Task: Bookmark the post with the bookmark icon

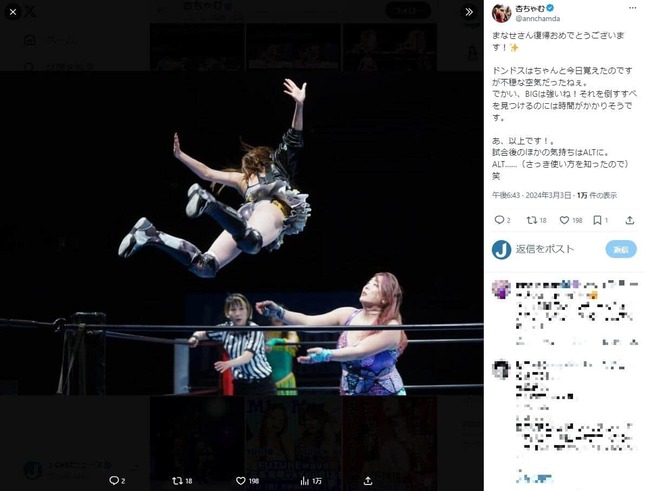Action: tap(597, 220)
